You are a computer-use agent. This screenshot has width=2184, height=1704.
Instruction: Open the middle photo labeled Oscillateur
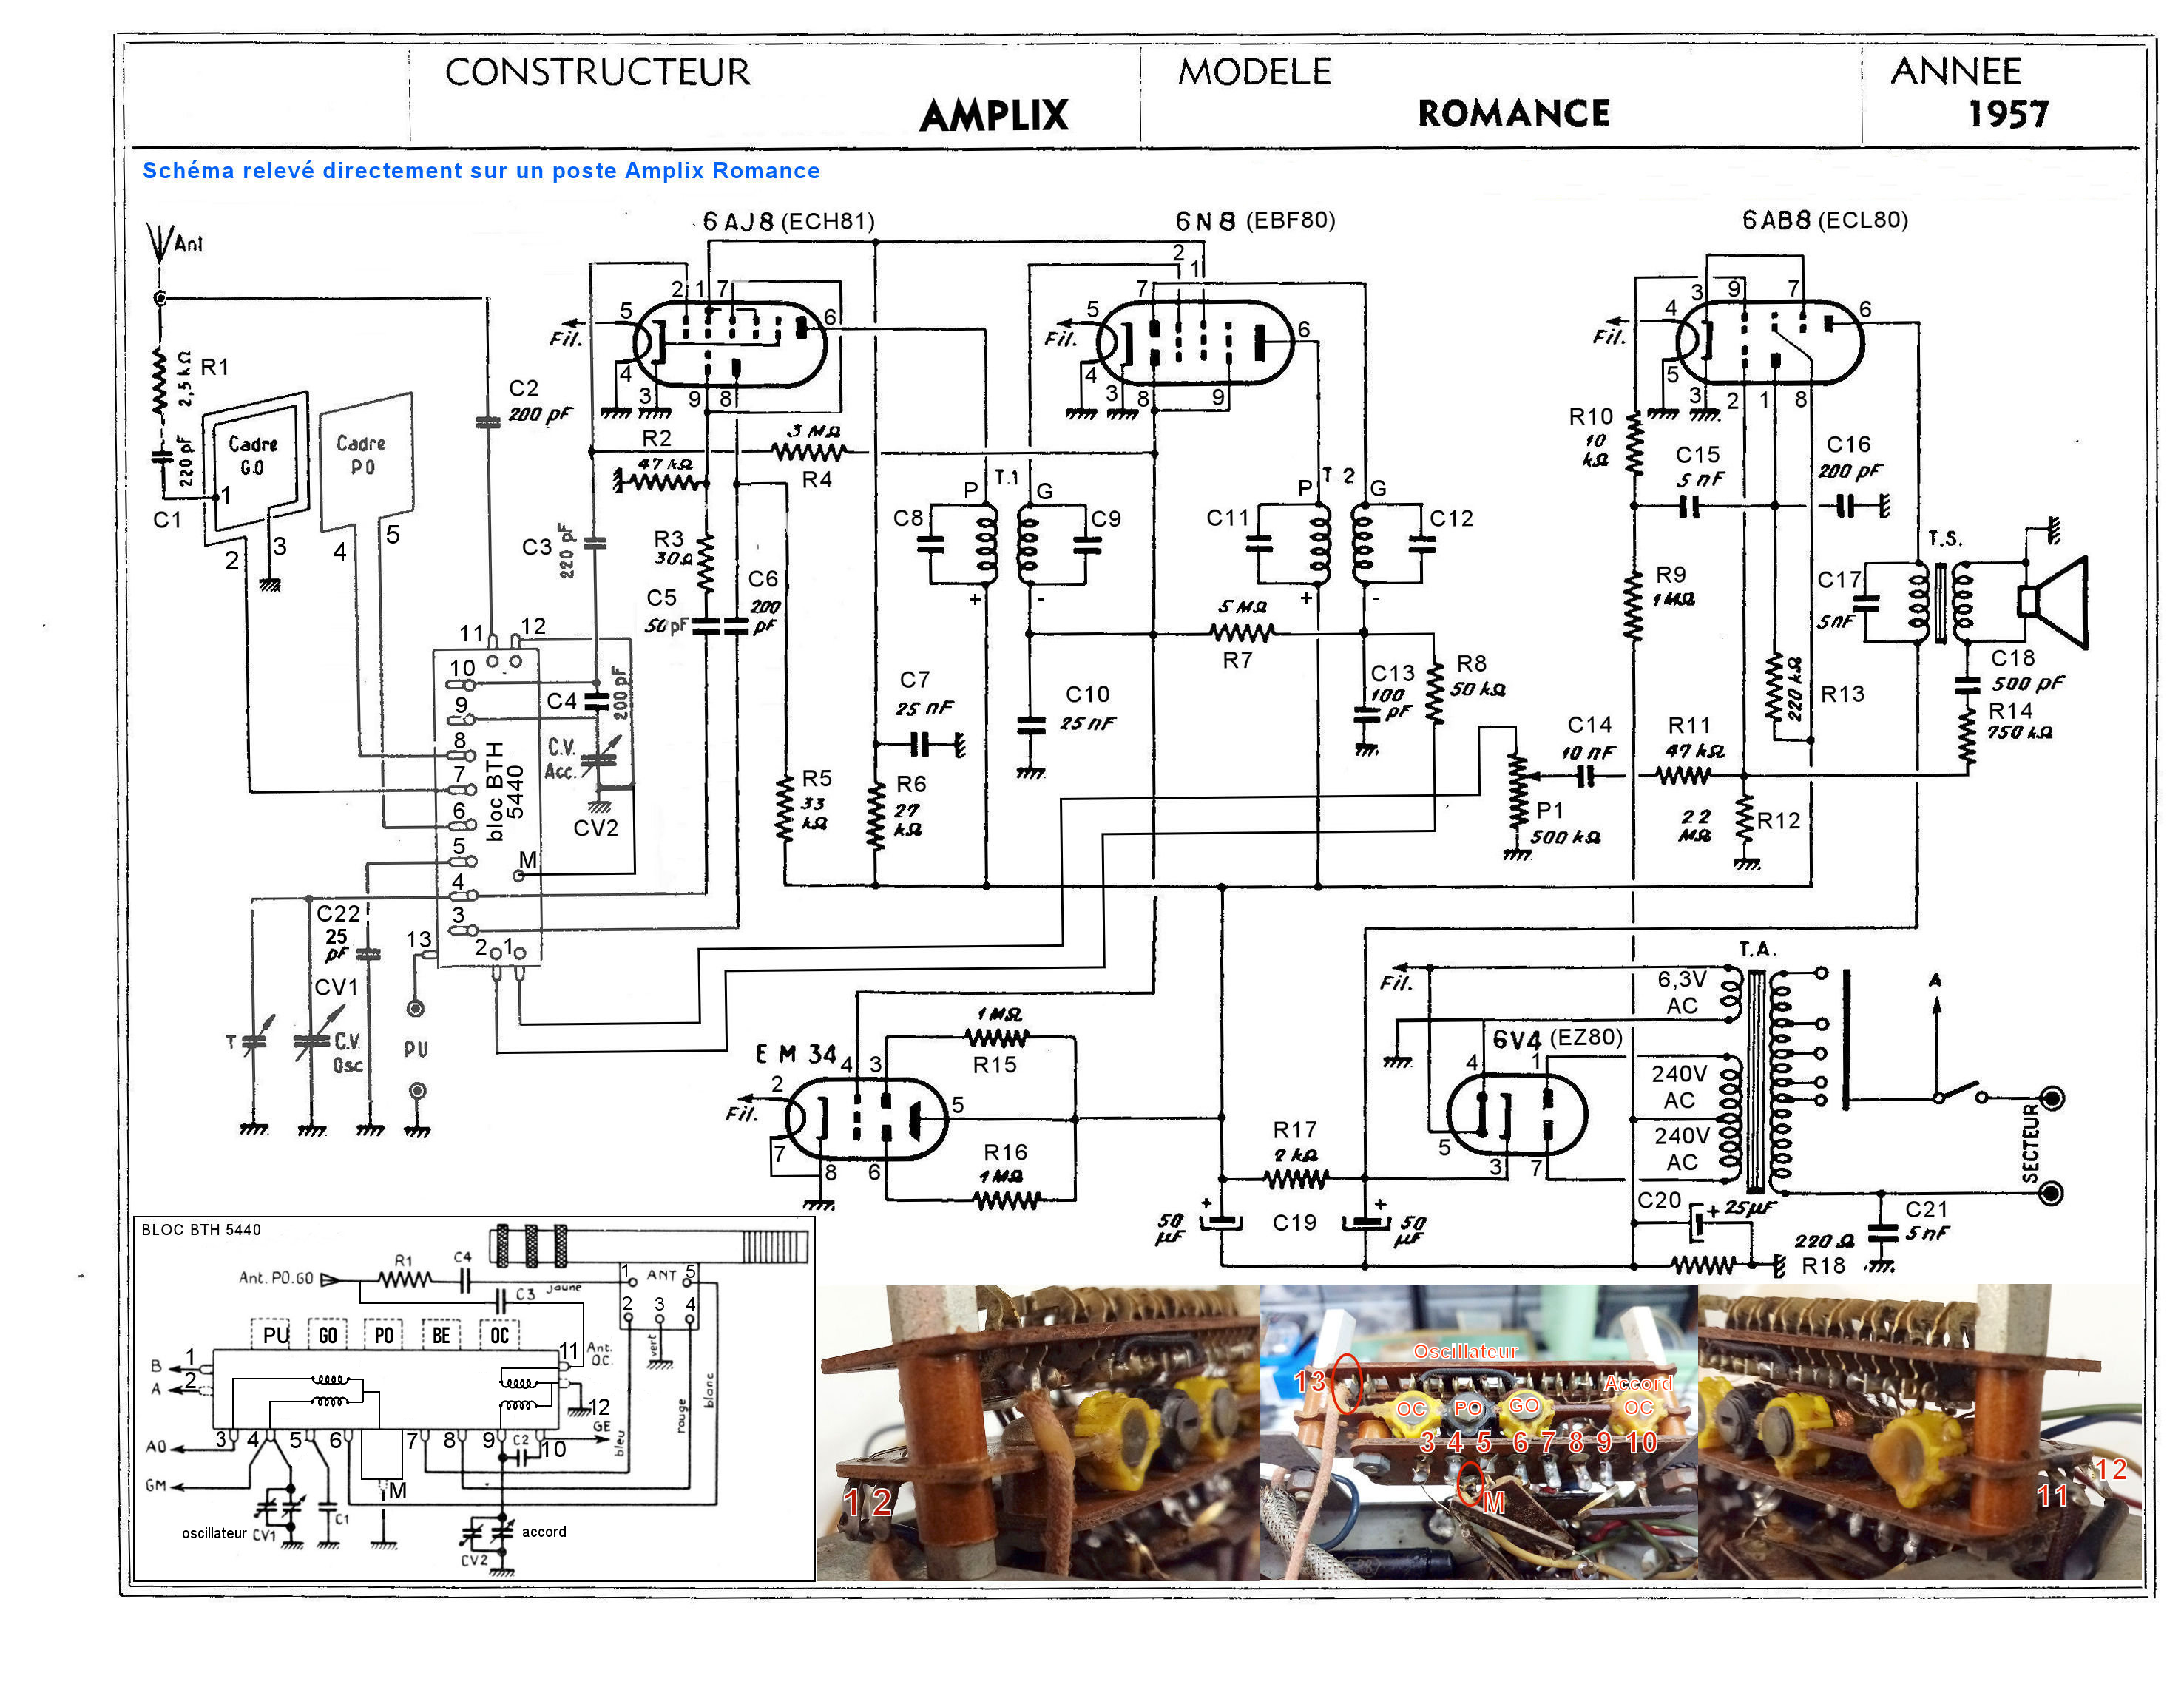(1479, 1432)
